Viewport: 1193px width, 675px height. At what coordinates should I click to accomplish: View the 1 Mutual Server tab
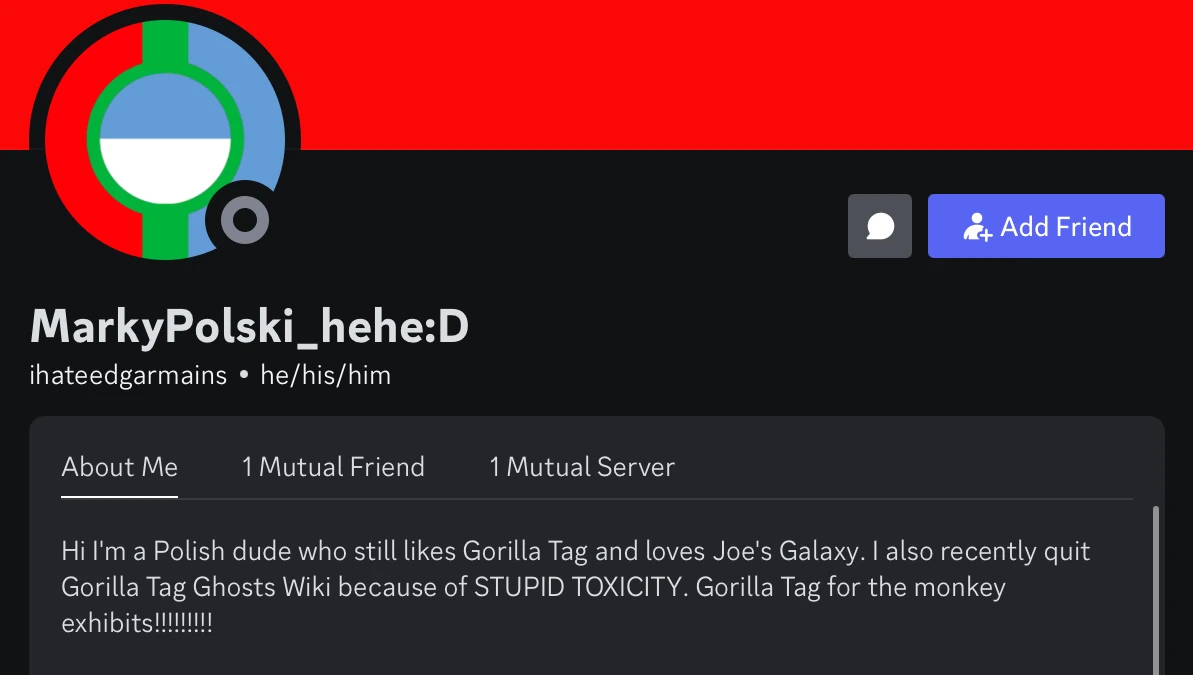[582, 466]
